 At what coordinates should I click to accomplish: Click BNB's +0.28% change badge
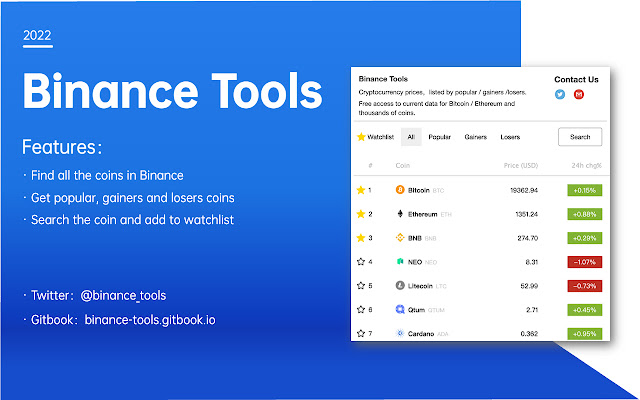point(584,238)
